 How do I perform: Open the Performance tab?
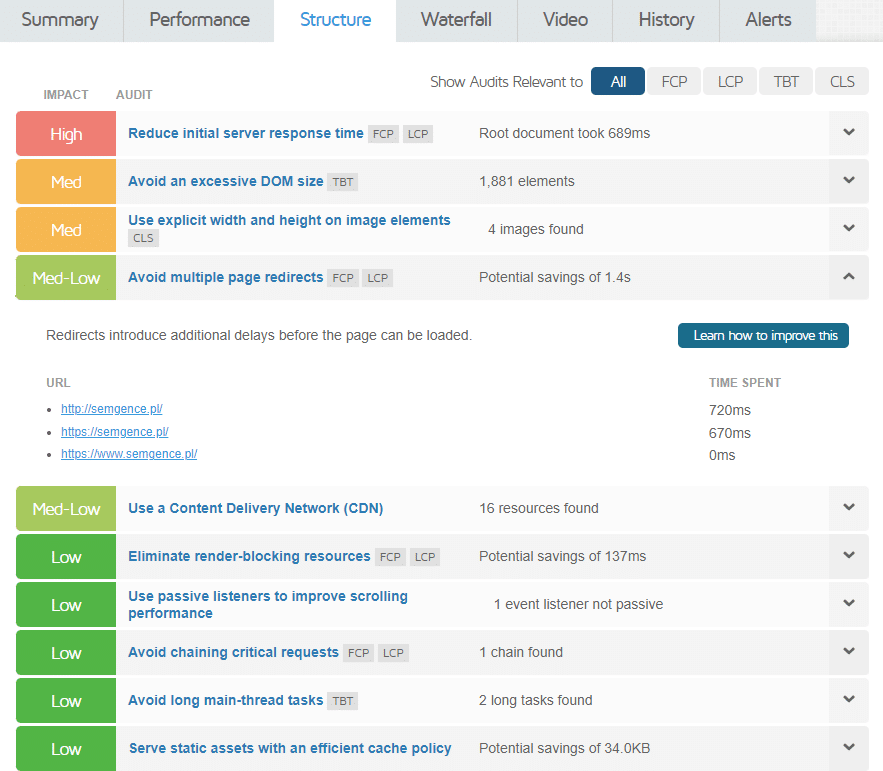[x=199, y=20]
